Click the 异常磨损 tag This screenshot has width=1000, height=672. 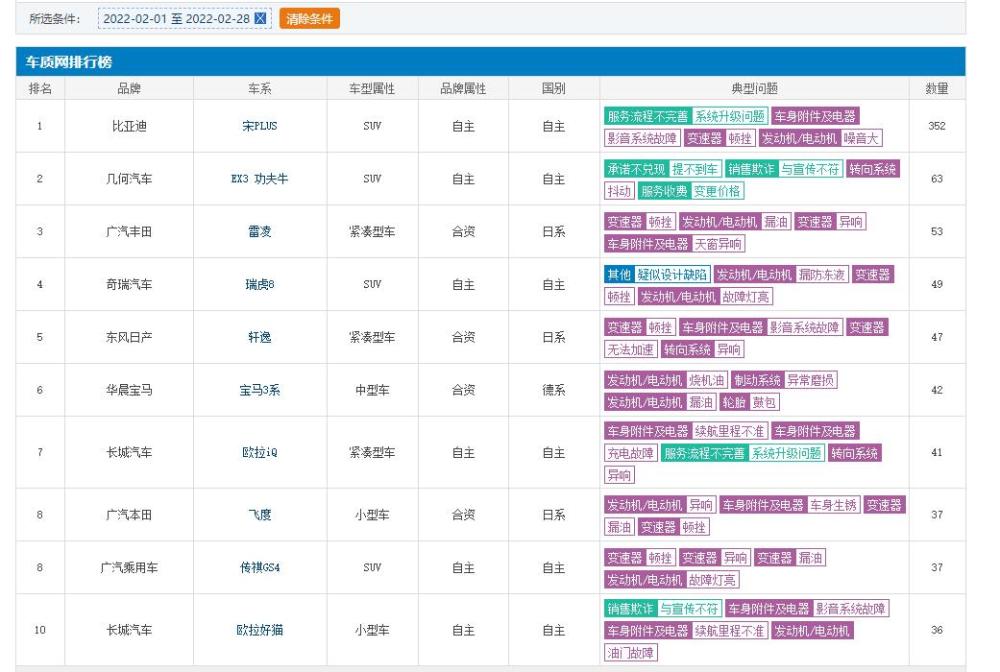[x=811, y=381]
